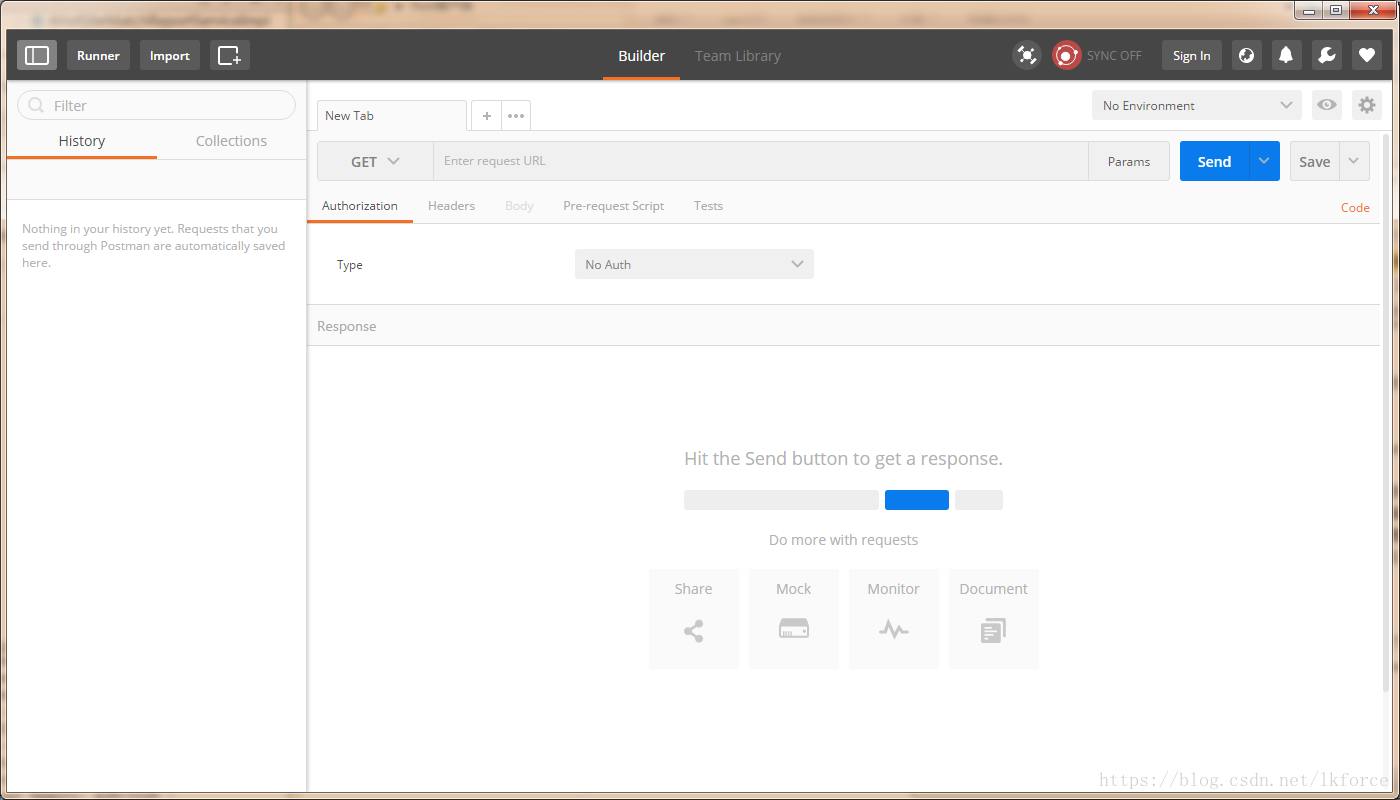This screenshot has height=800, width=1400.
Task: Select the Pre-request Script tab
Action: (x=614, y=205)
